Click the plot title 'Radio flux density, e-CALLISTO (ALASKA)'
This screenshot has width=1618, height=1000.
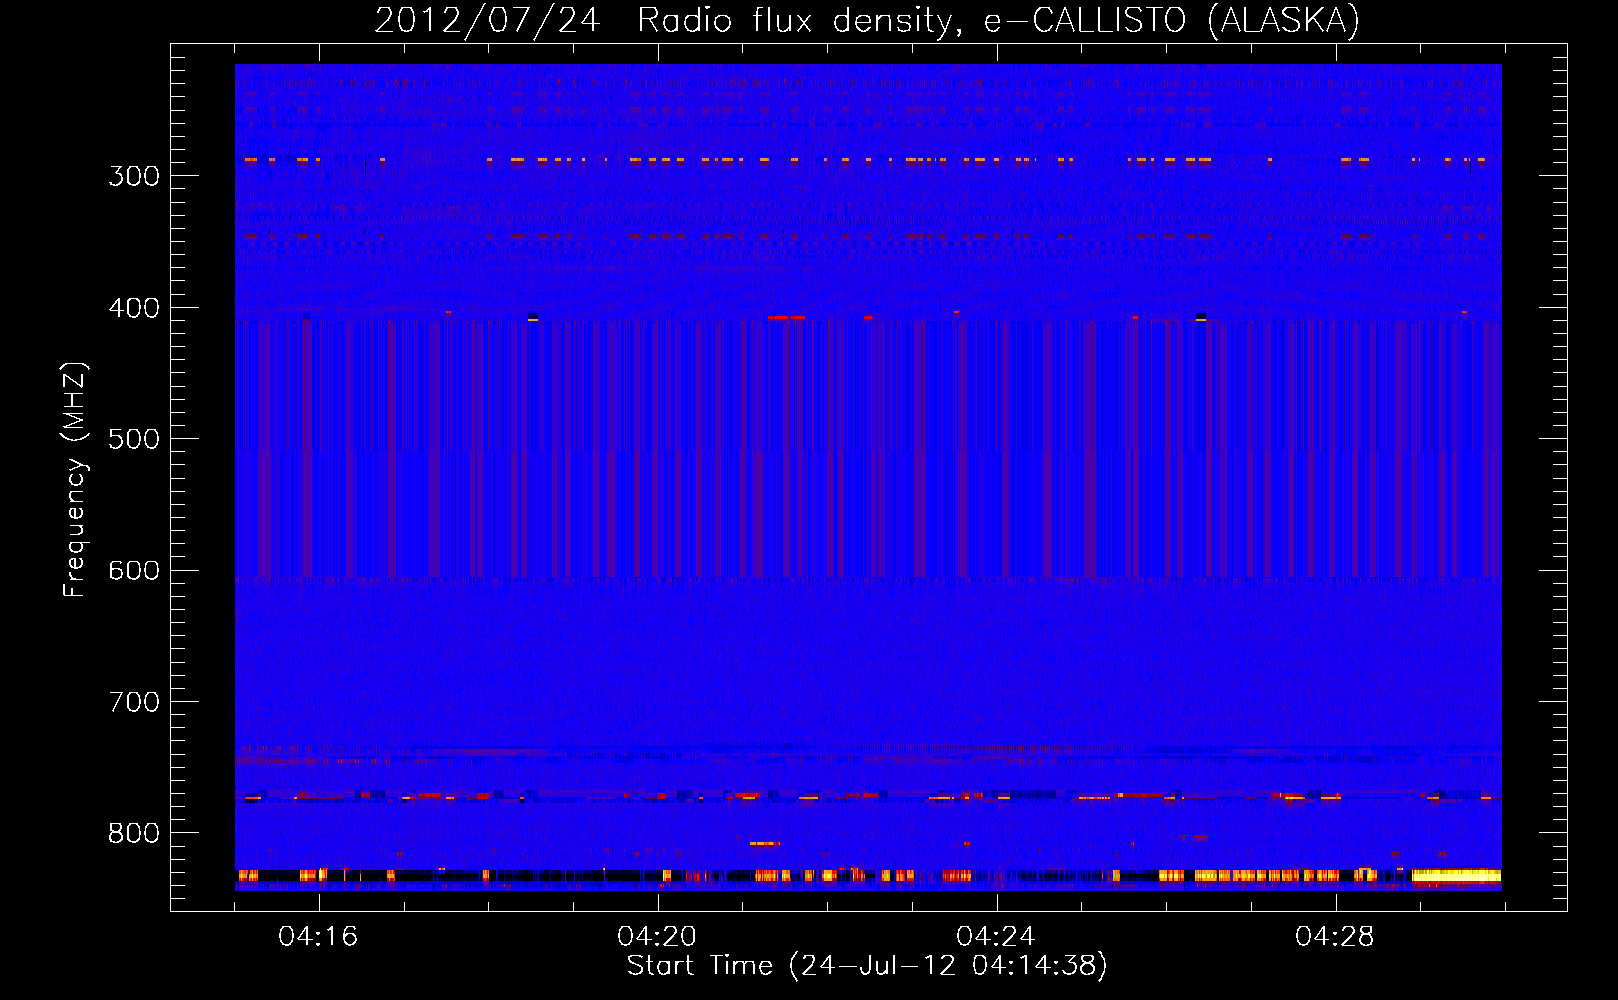998,21
